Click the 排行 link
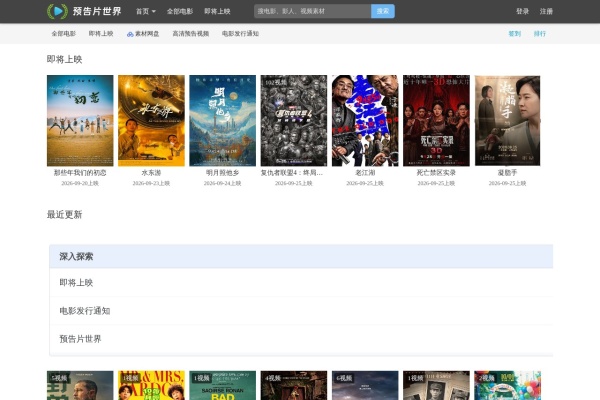600x400 pixels. [540, 34]
